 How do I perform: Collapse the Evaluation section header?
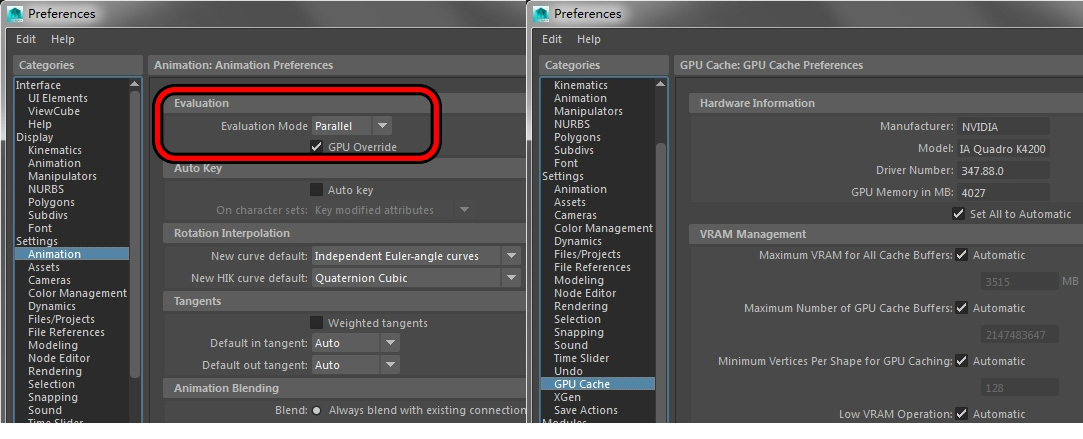(x=344, y=103)
